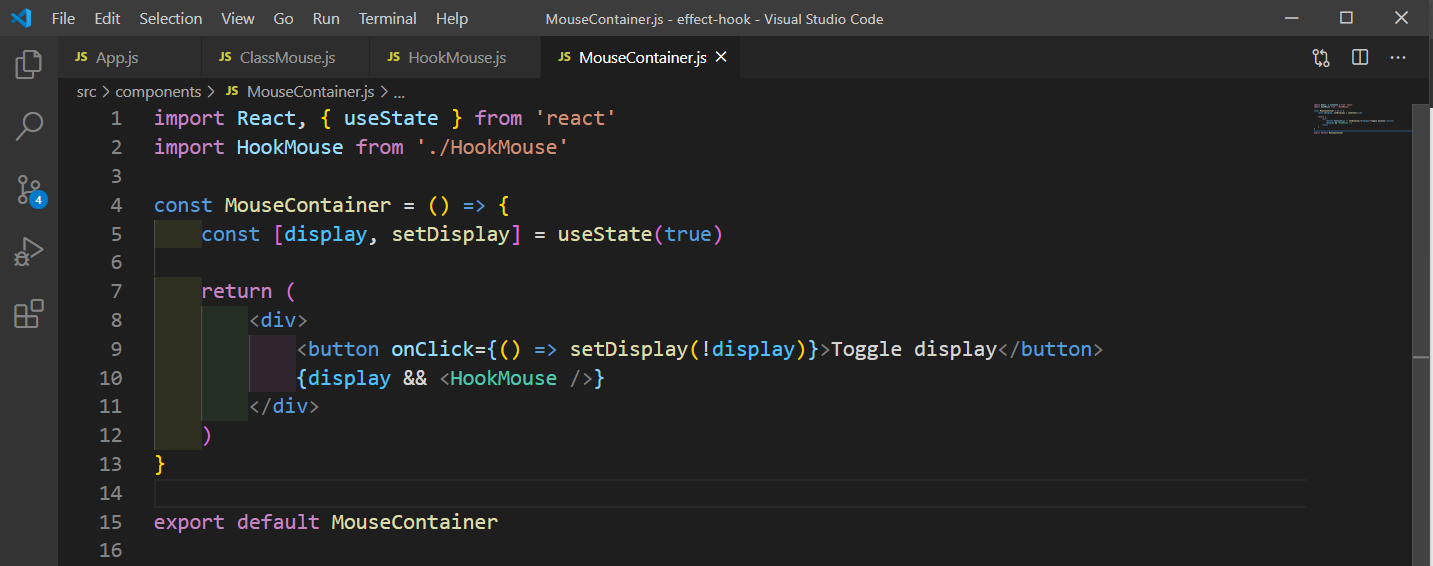This screenshot has width=1433, height=566.
Task: Open the File menu
Action: (x=63, y=19)
